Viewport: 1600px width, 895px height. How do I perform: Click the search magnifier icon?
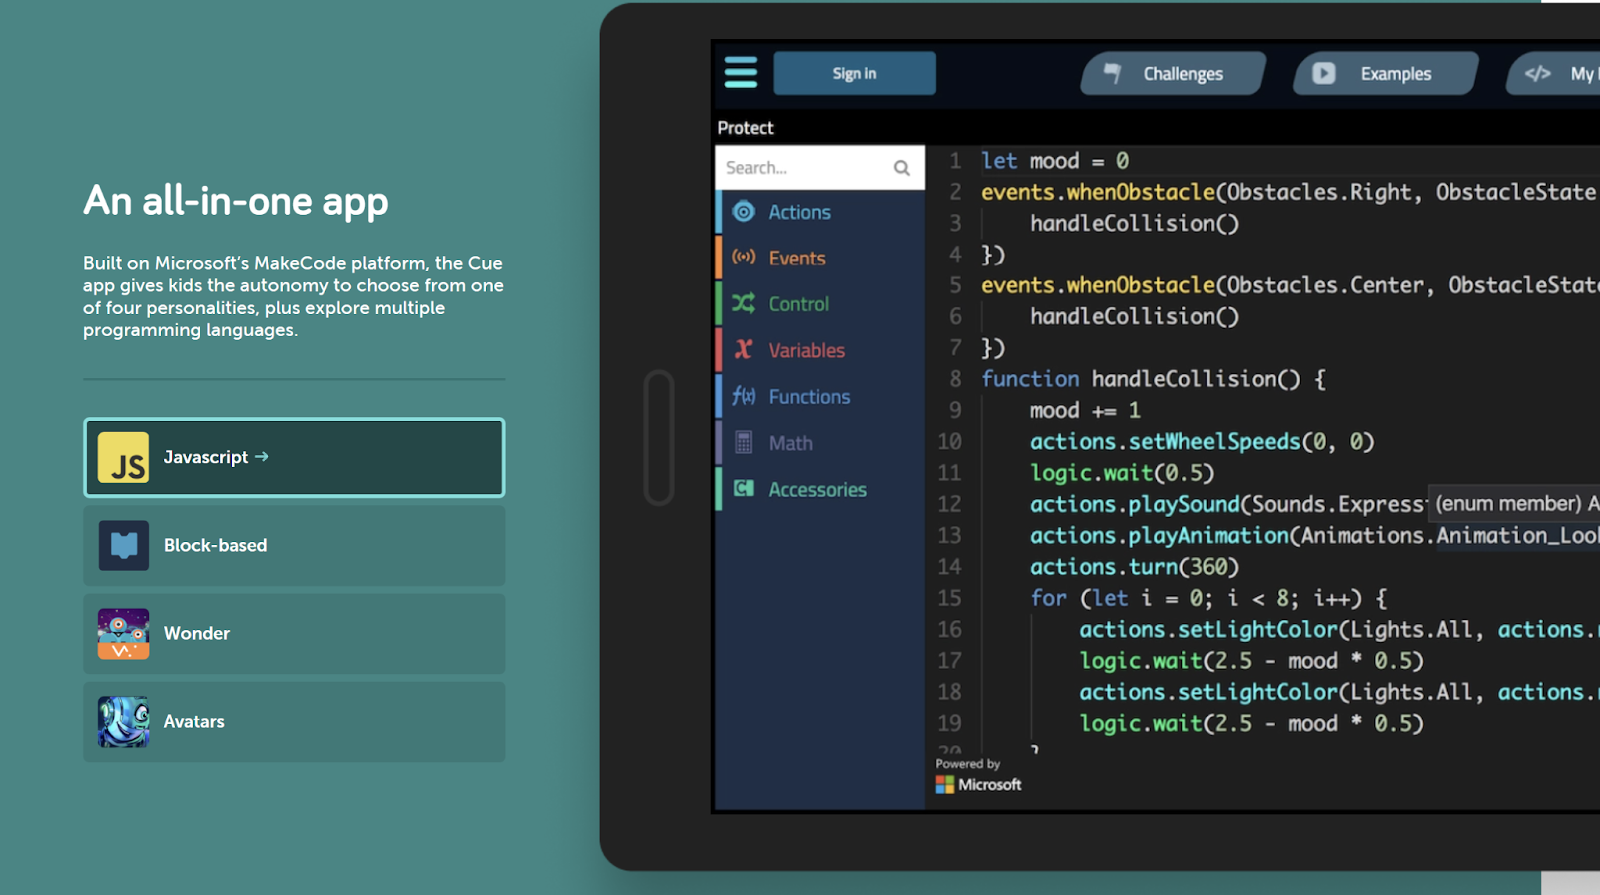(902, 168)
